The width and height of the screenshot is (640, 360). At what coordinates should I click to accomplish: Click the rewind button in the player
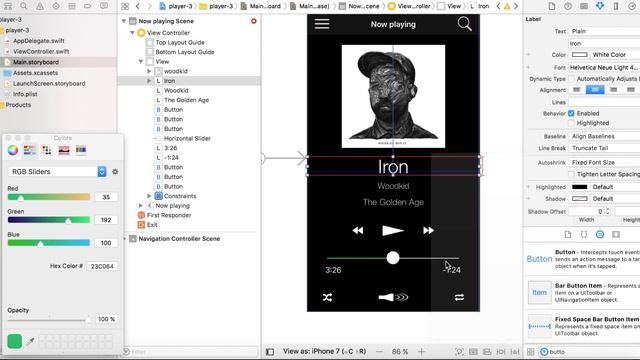pyautogui.click(x=358, y=231)
